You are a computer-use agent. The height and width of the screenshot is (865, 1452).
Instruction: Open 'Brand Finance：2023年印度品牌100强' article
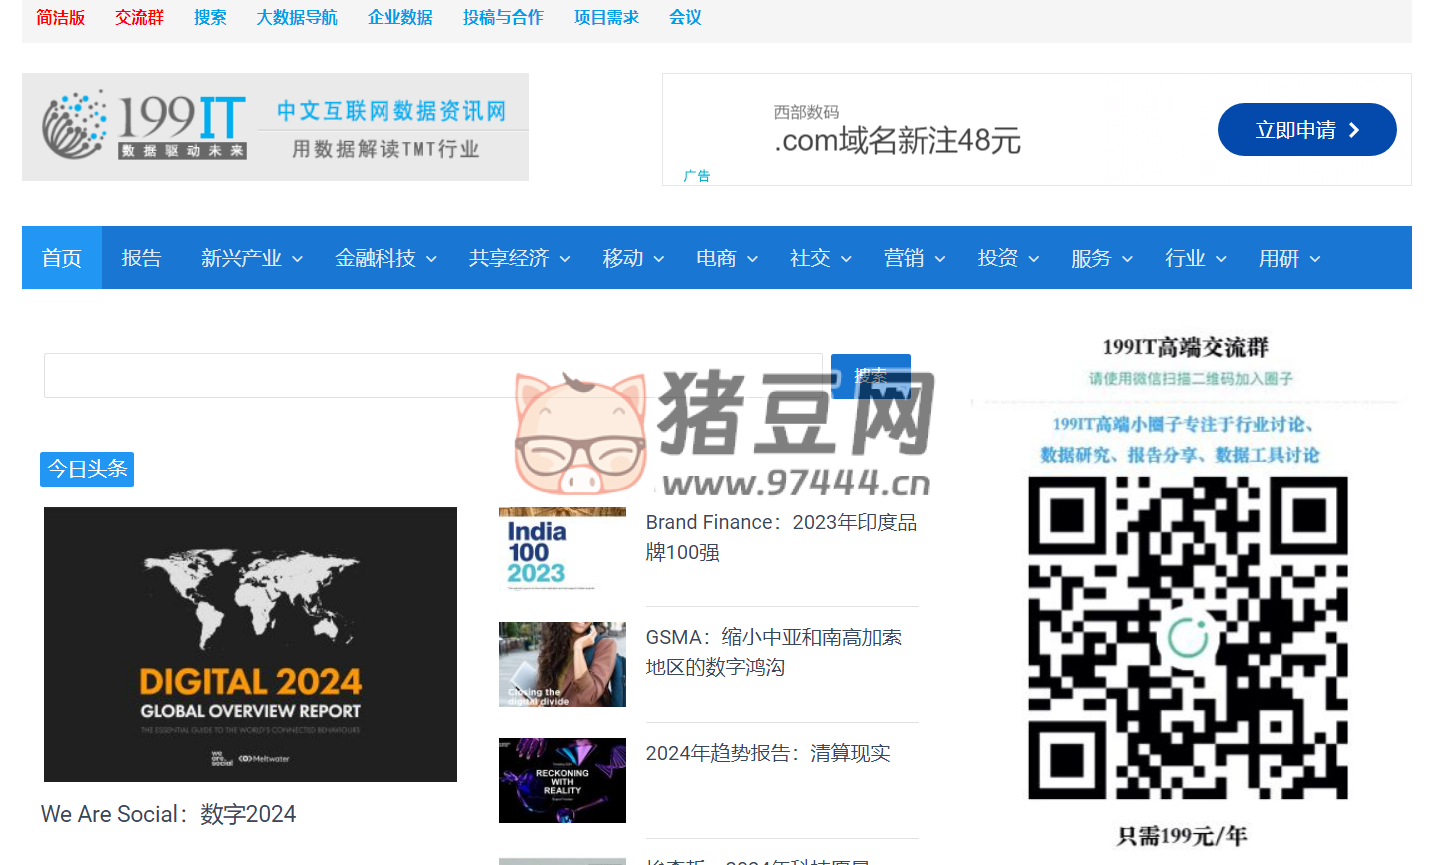coord(782,537)
